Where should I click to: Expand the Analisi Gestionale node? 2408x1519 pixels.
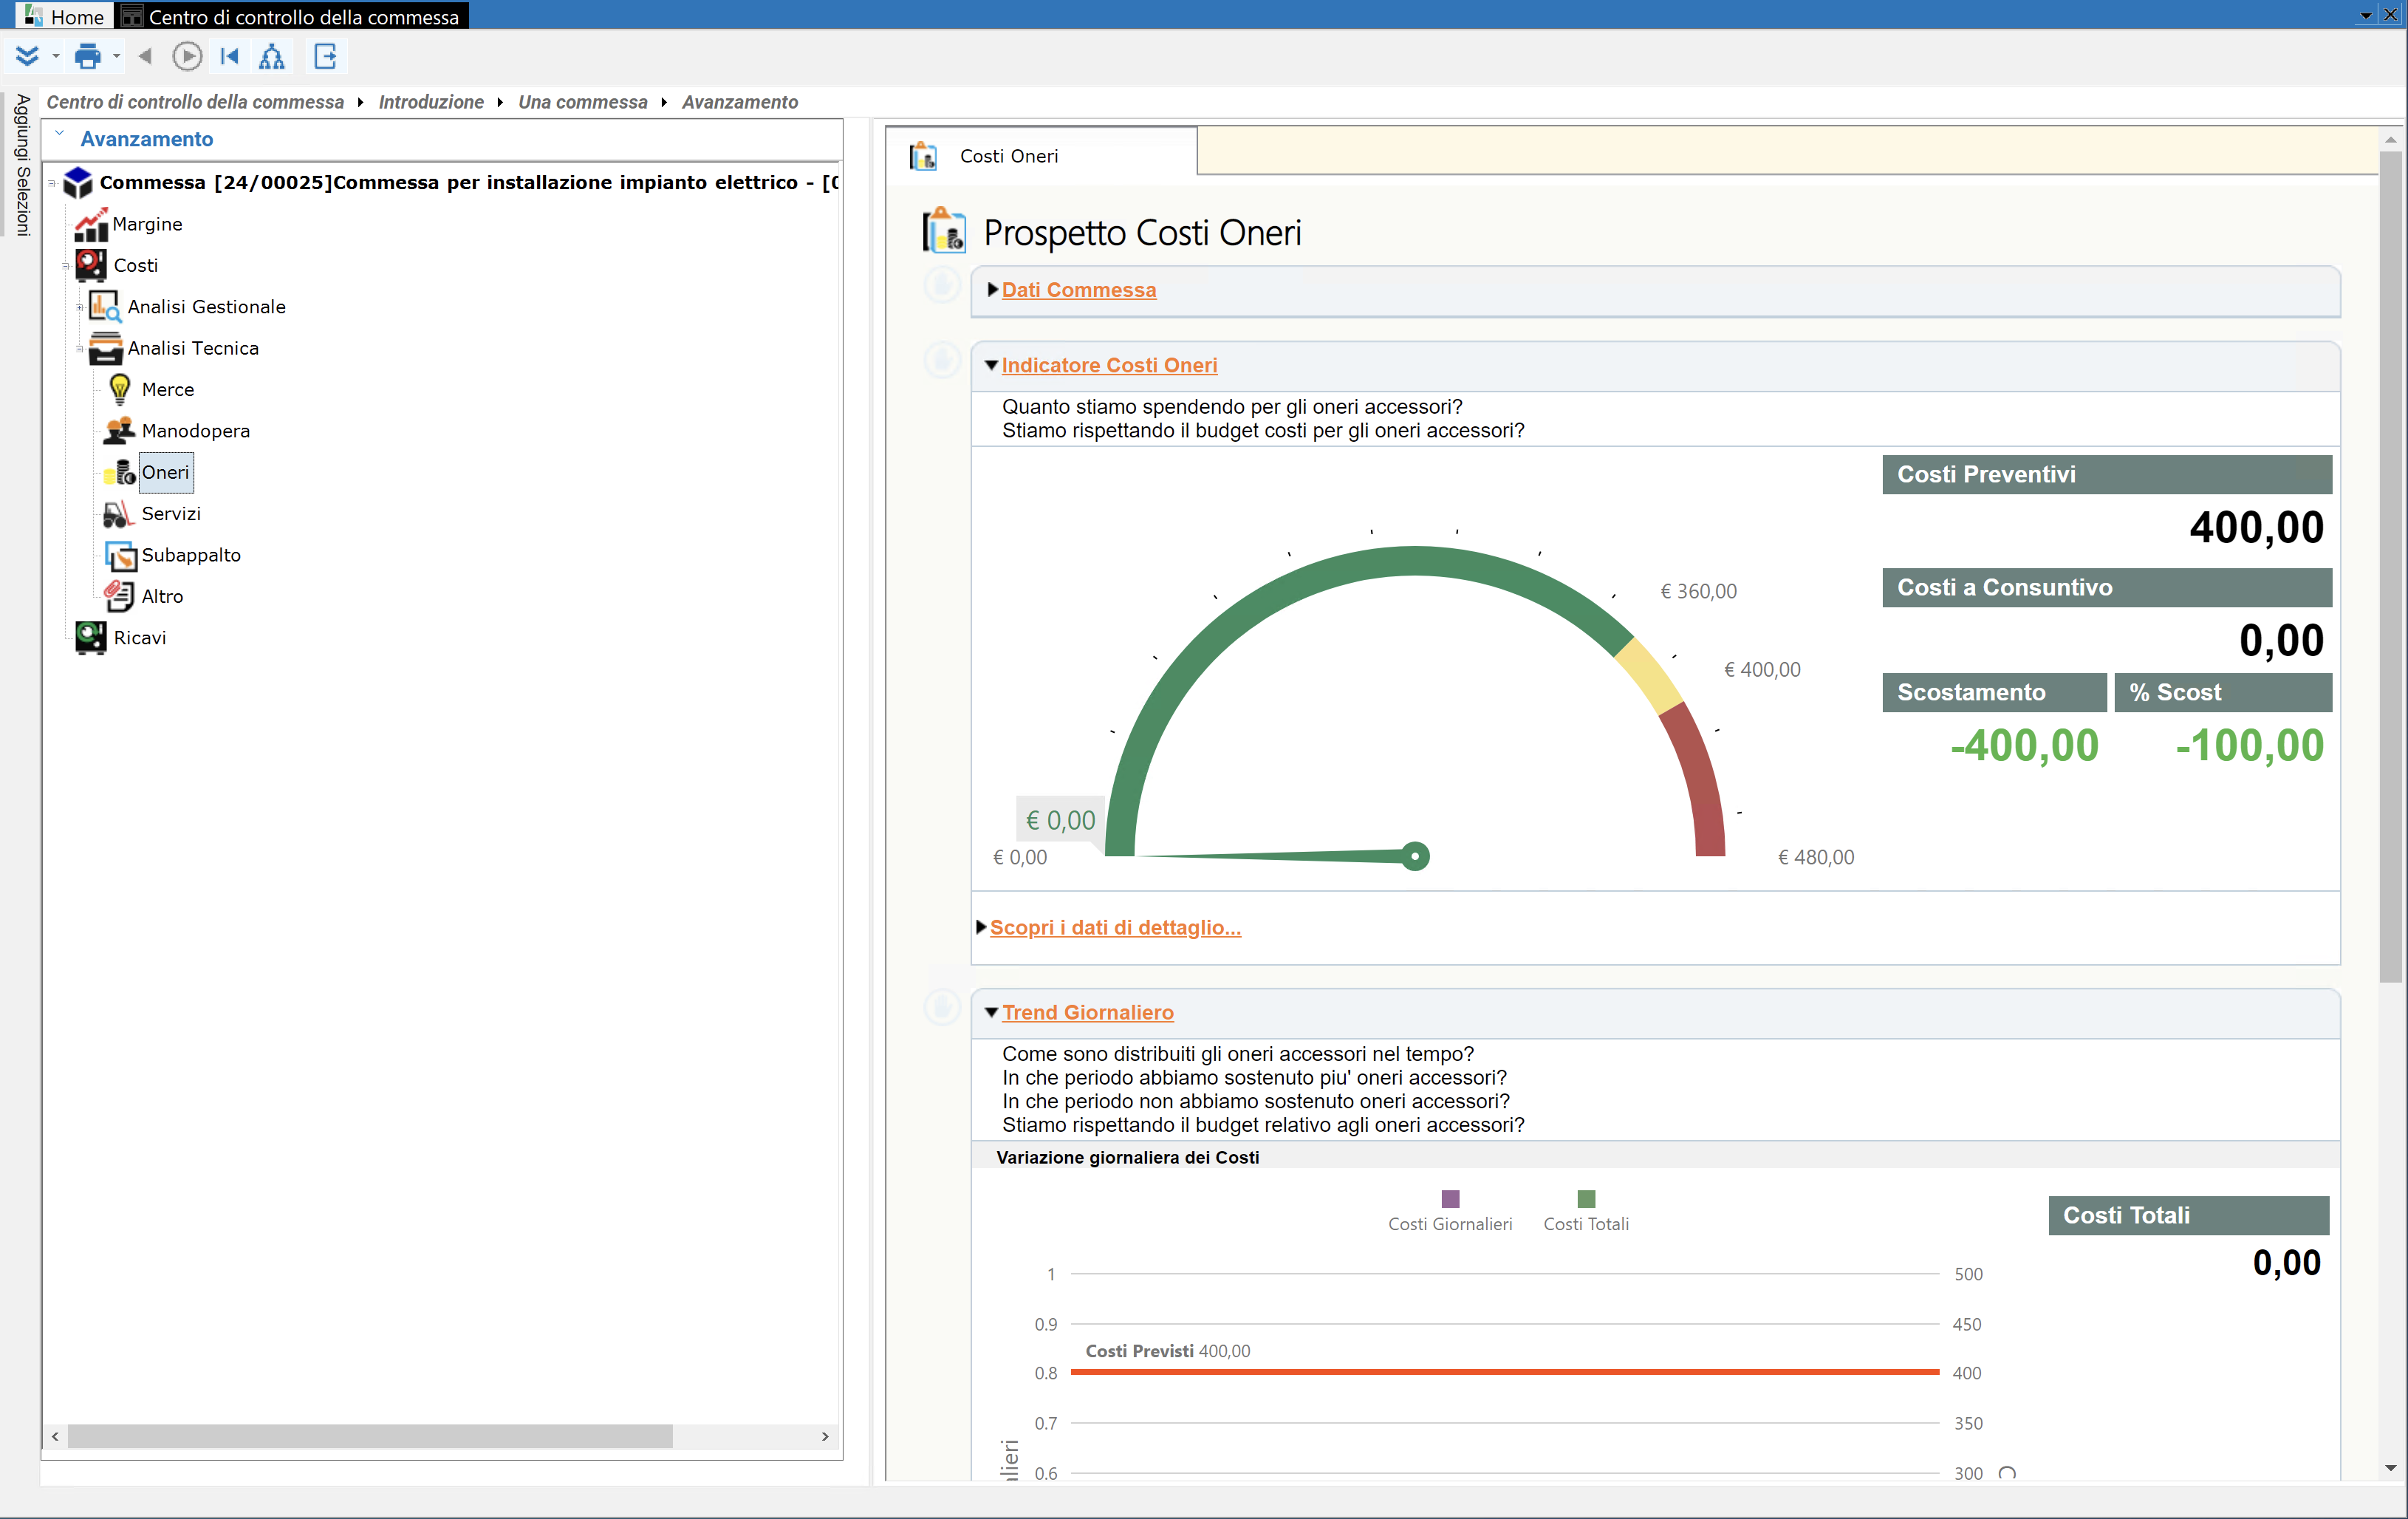[80, 307]
